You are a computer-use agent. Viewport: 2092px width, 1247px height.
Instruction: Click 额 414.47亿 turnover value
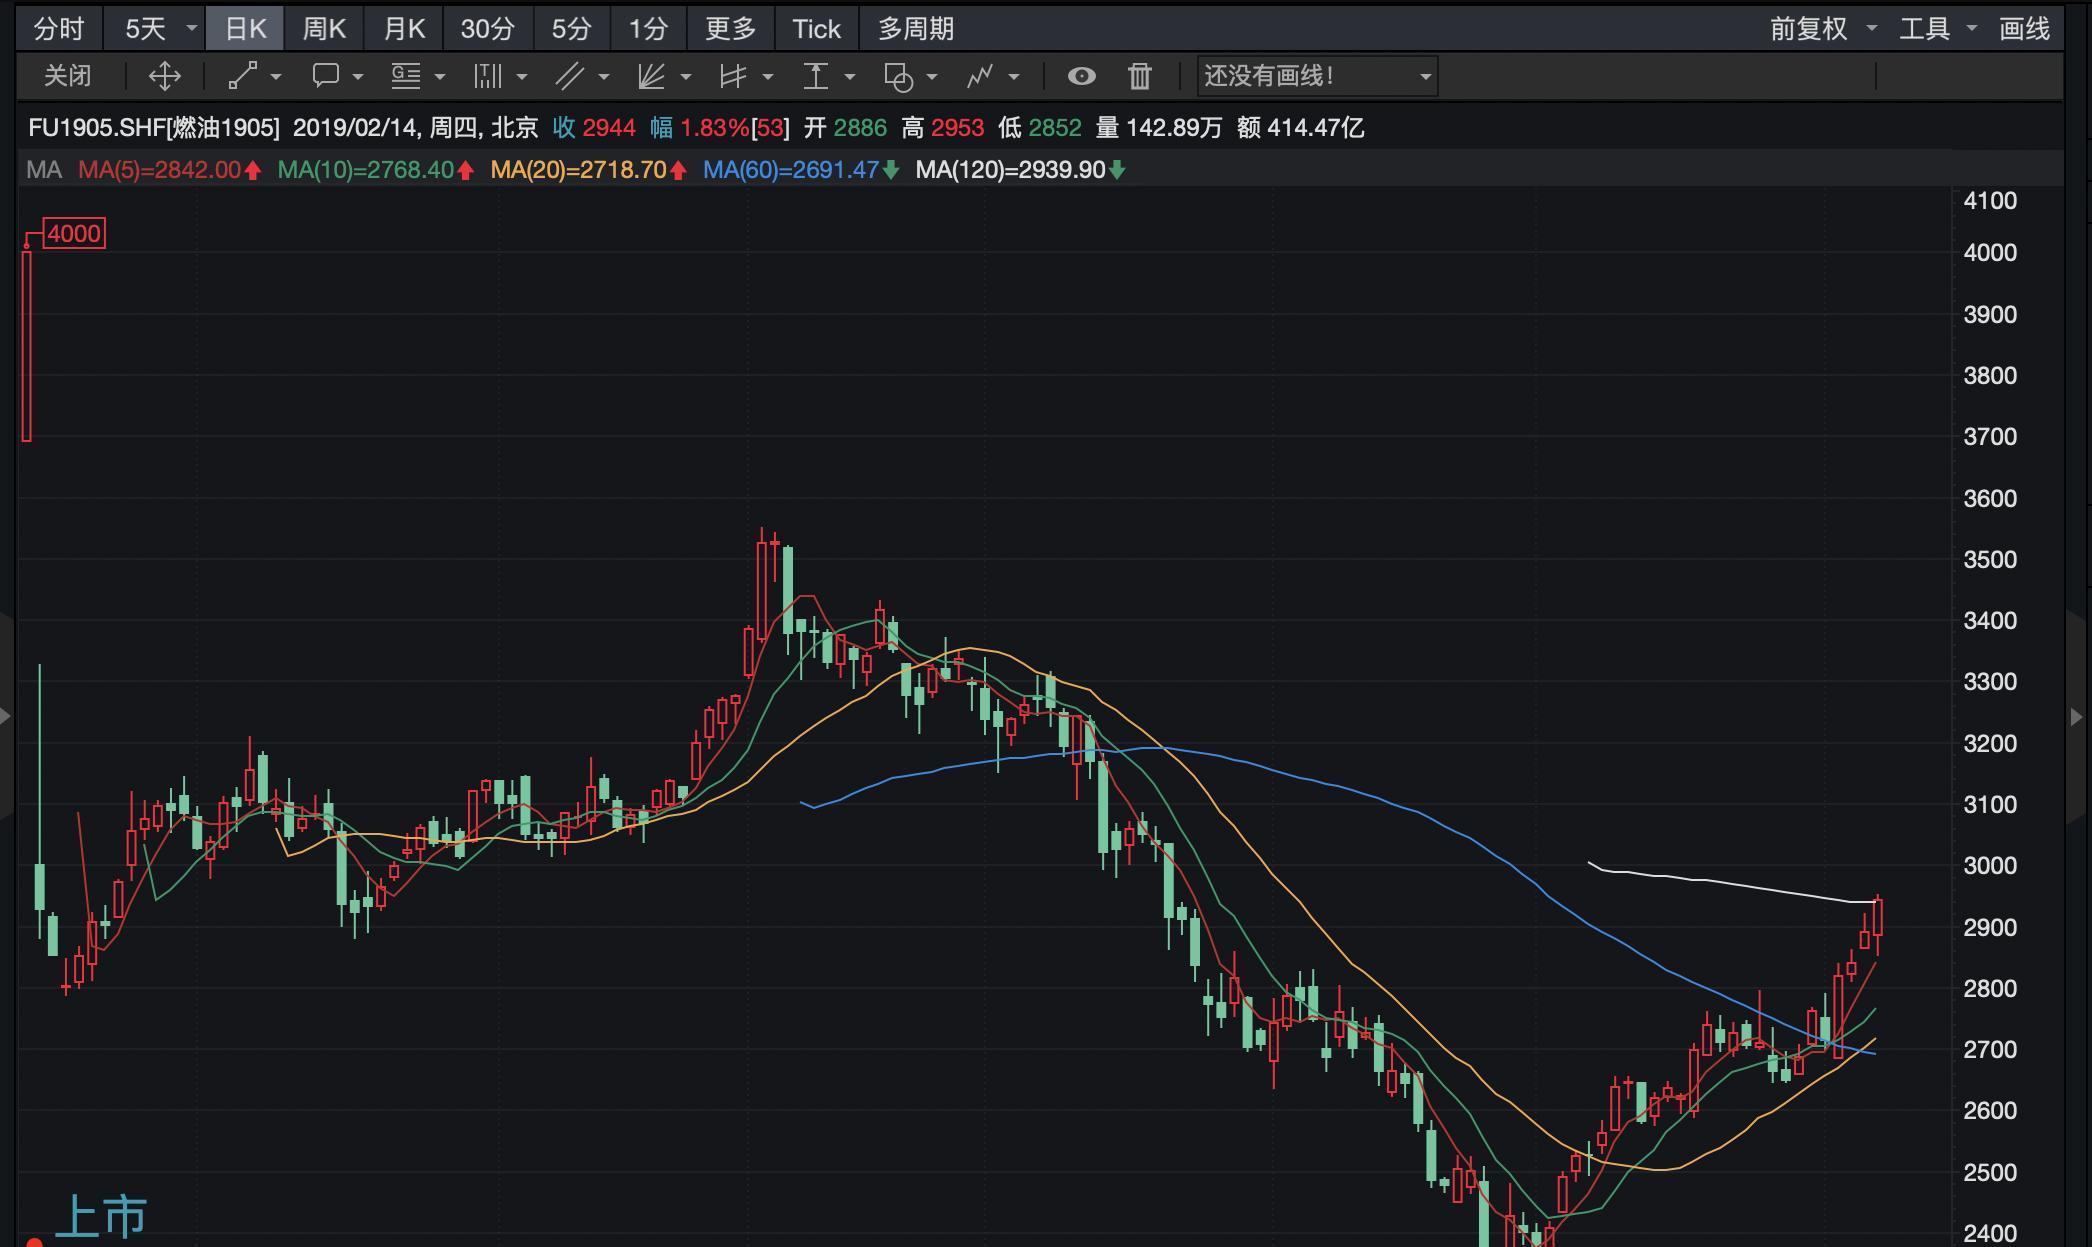click(x=1300, y=128)
